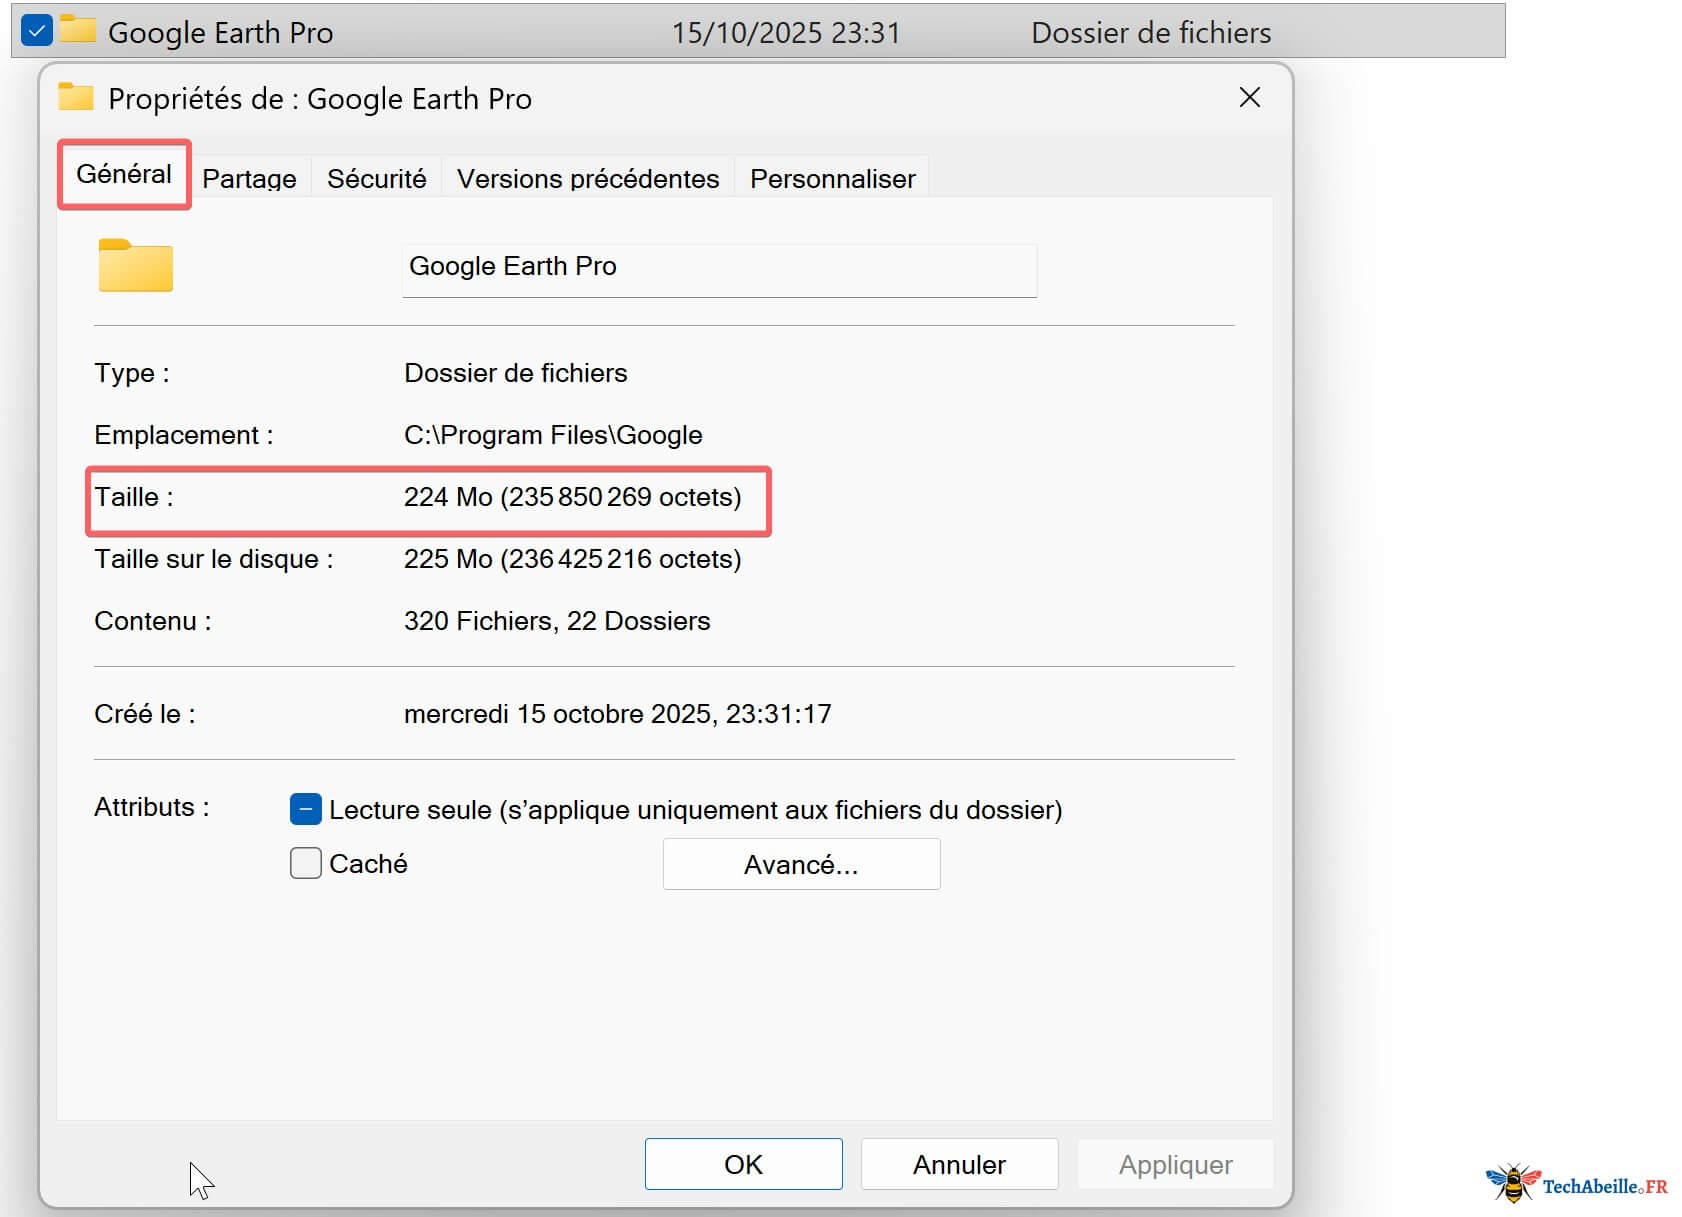Close the Propriétés dialog with the X
1682x1217 pixels.
1249,98
